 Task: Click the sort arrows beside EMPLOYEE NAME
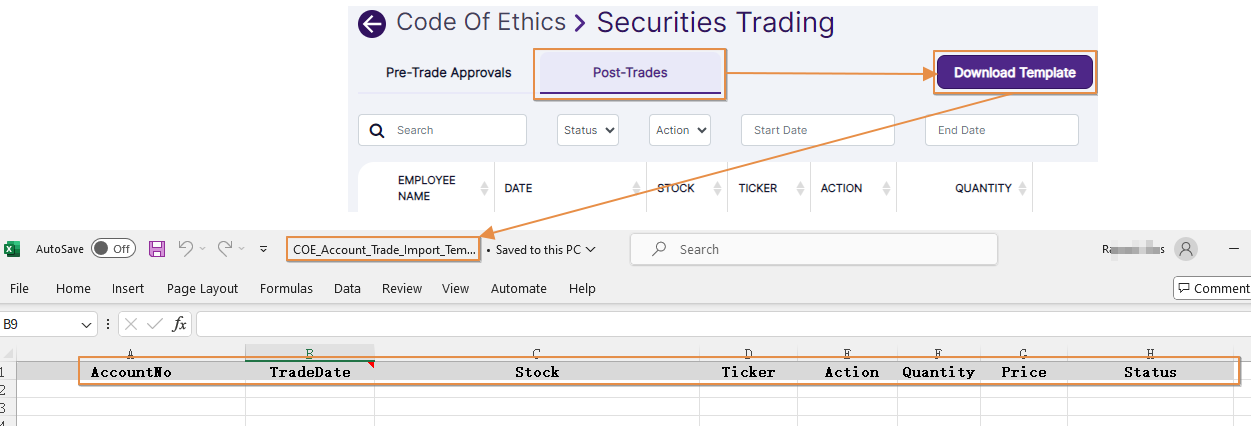coord(486,188)
